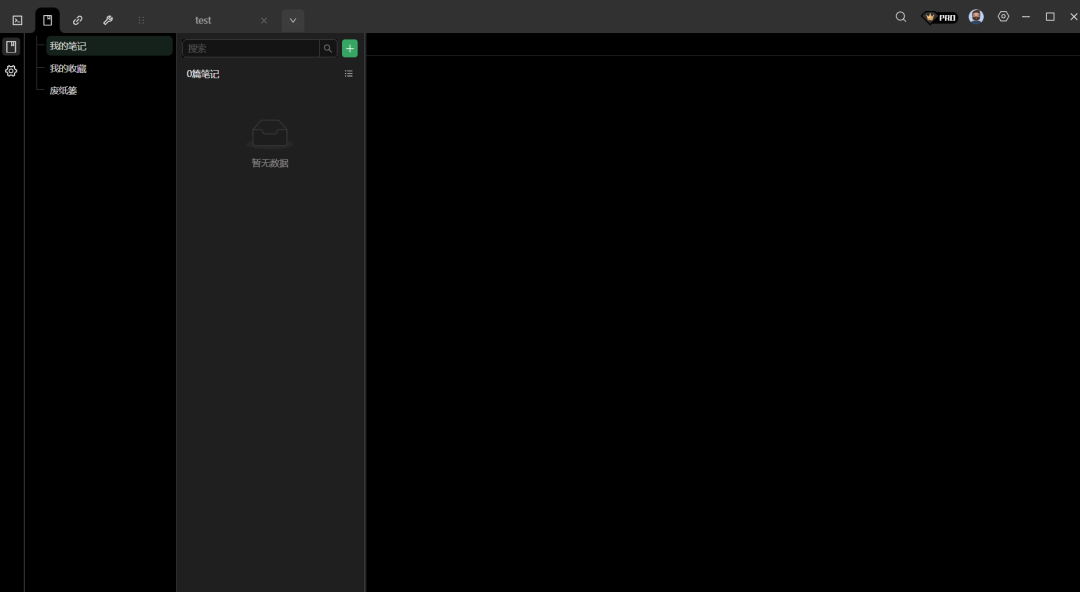Open the user avatar profile
The height and width of the screenshot is (592, 1080).
click(x=976, y=17)
